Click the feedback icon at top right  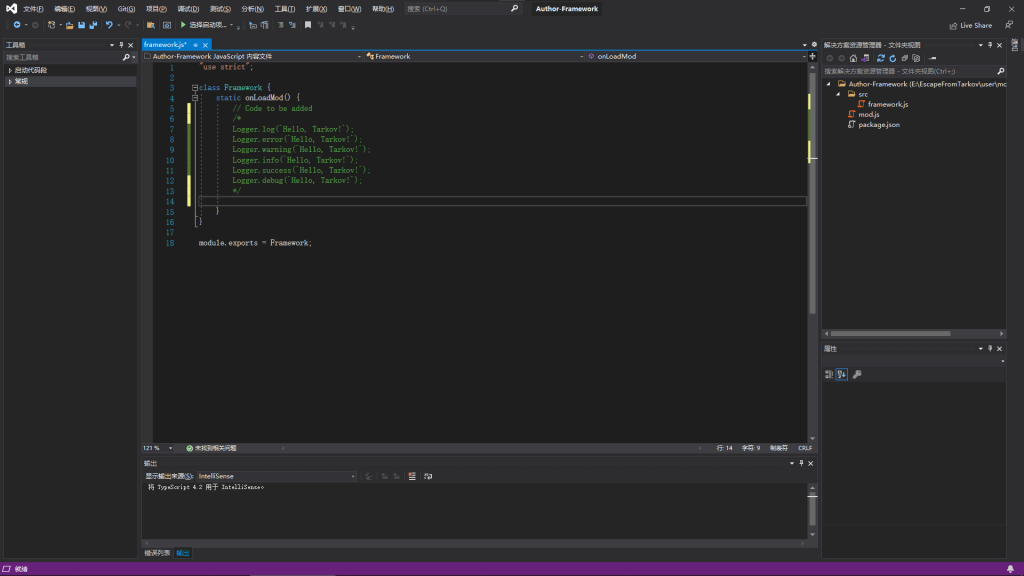click(1009, 25)
